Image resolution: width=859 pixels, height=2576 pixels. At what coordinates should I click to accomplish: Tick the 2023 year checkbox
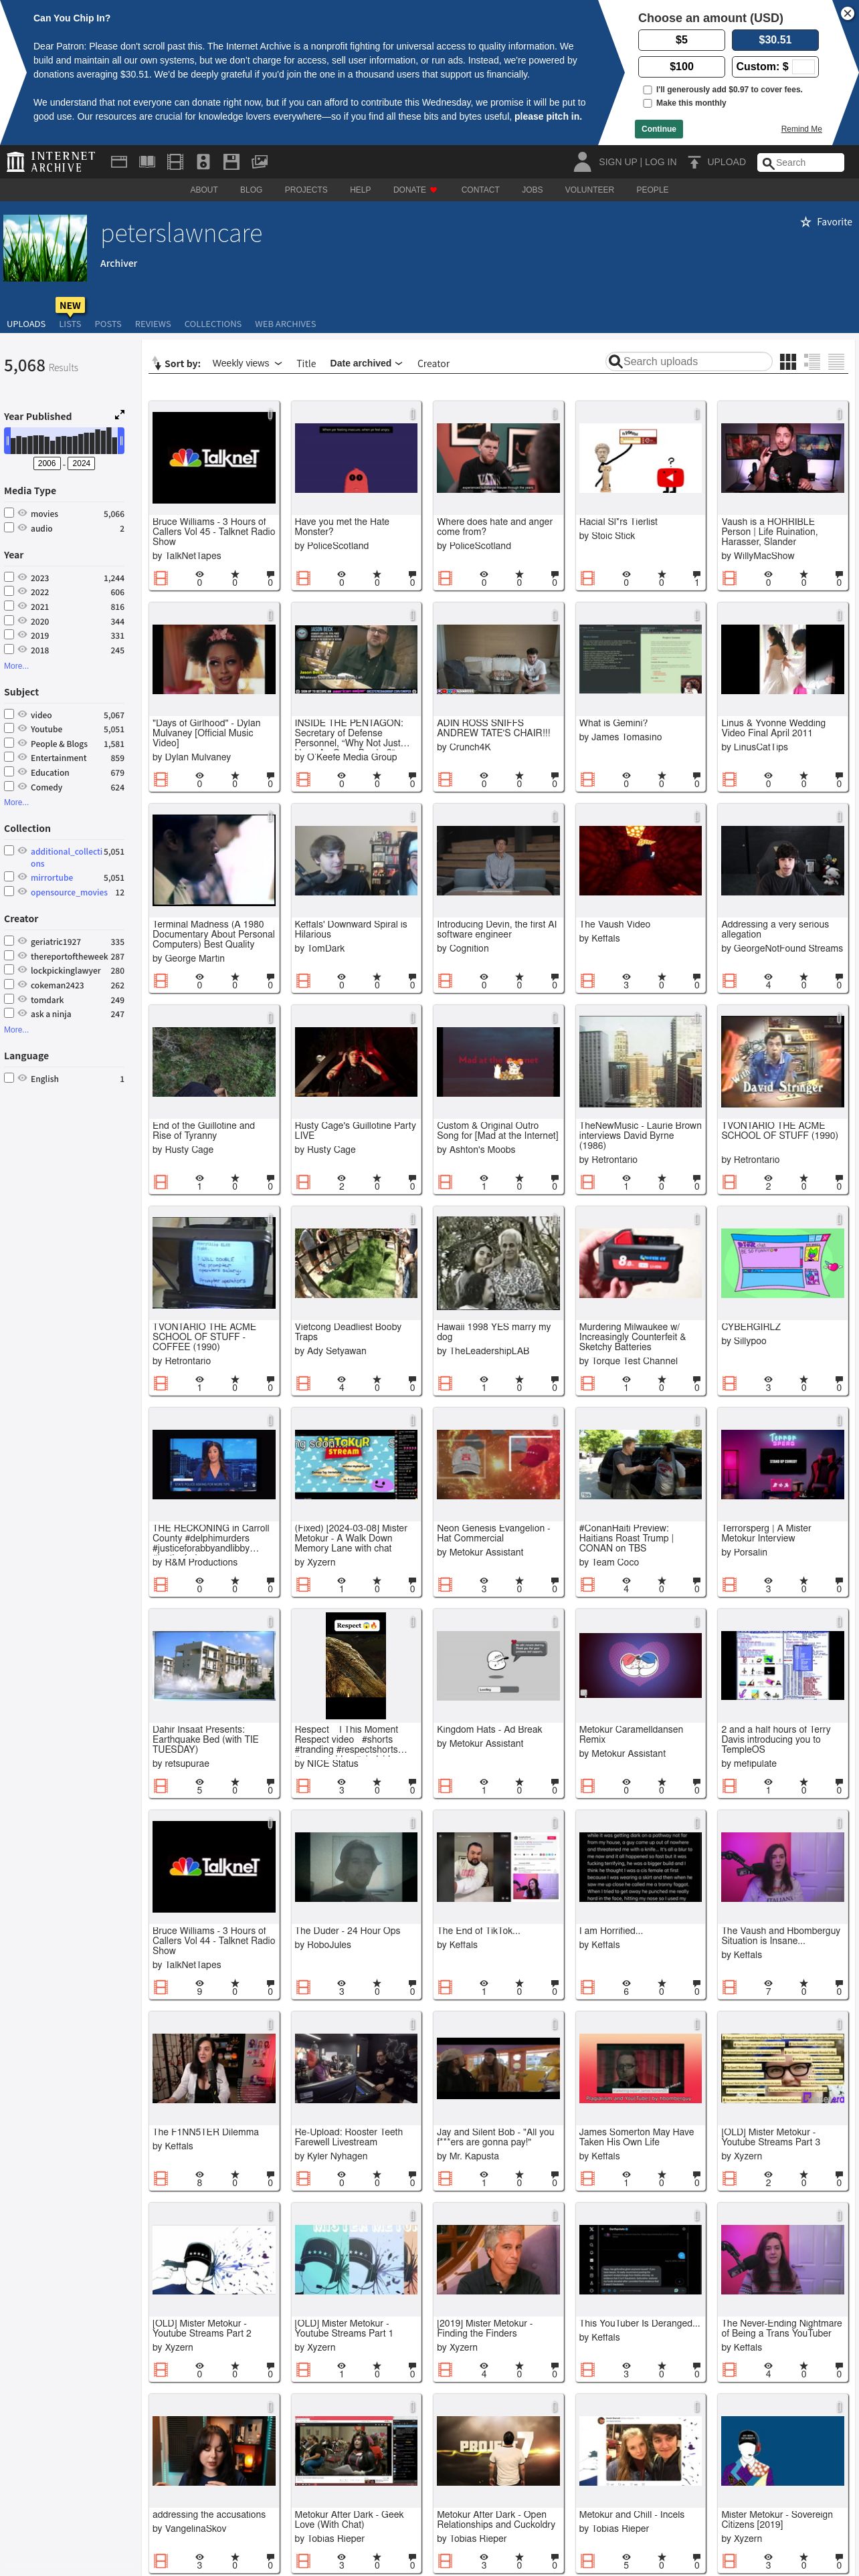tap(9, 577)
